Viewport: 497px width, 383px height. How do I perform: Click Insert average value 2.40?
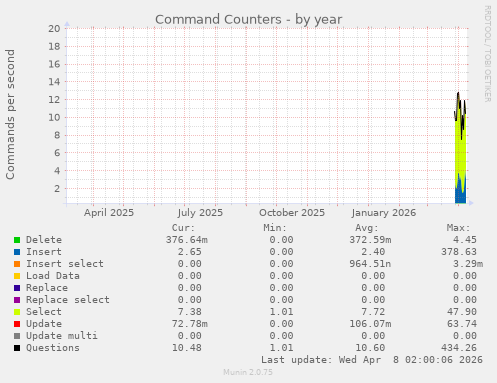[x=373, y=252]
